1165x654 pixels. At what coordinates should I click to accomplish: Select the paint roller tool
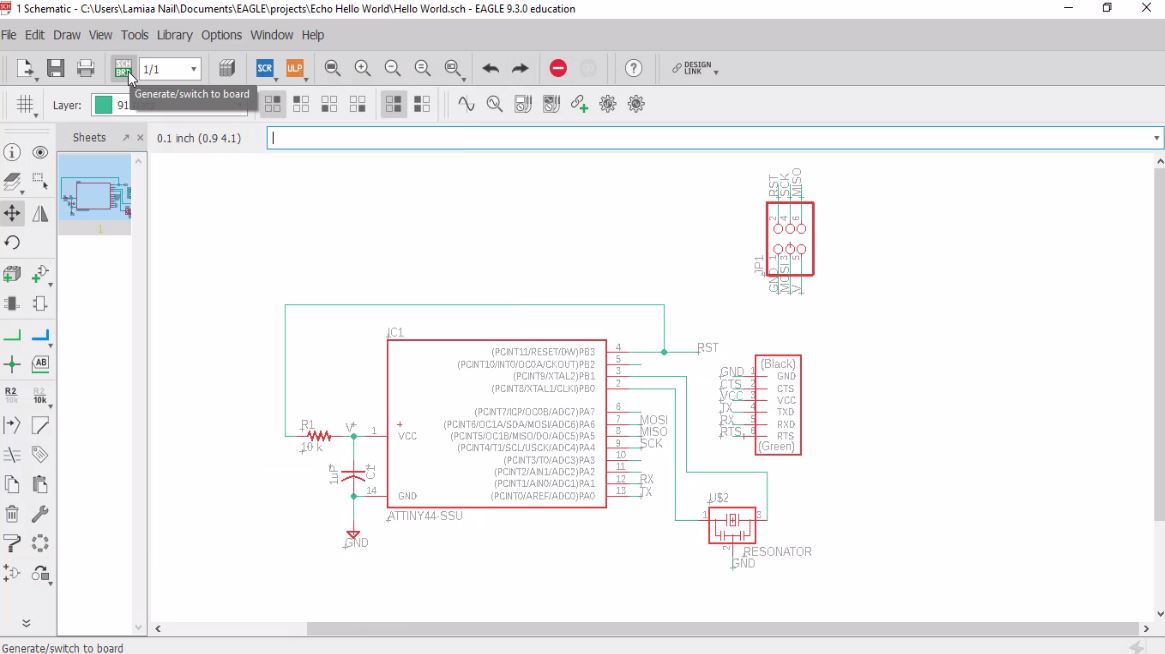12,543
